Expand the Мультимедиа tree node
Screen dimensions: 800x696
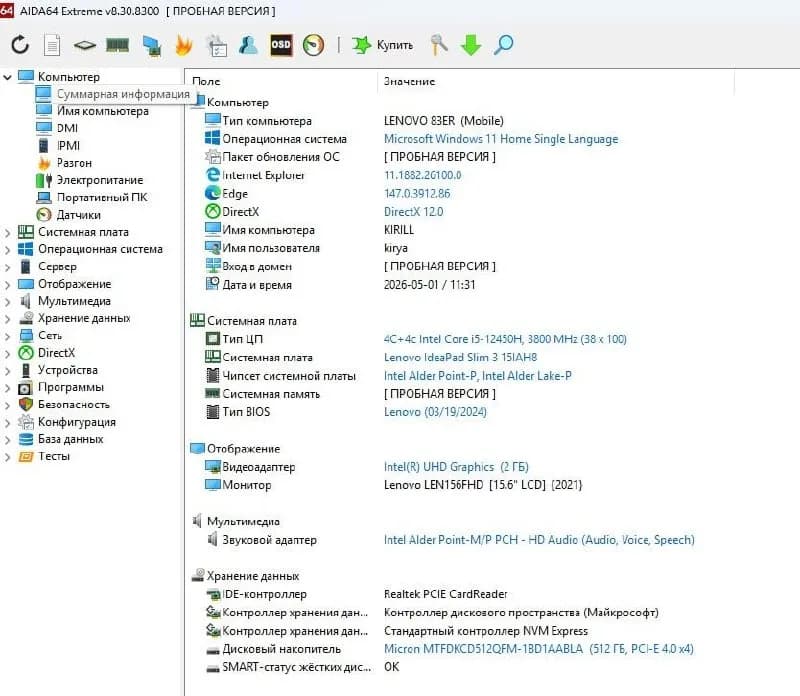[7, 302]
